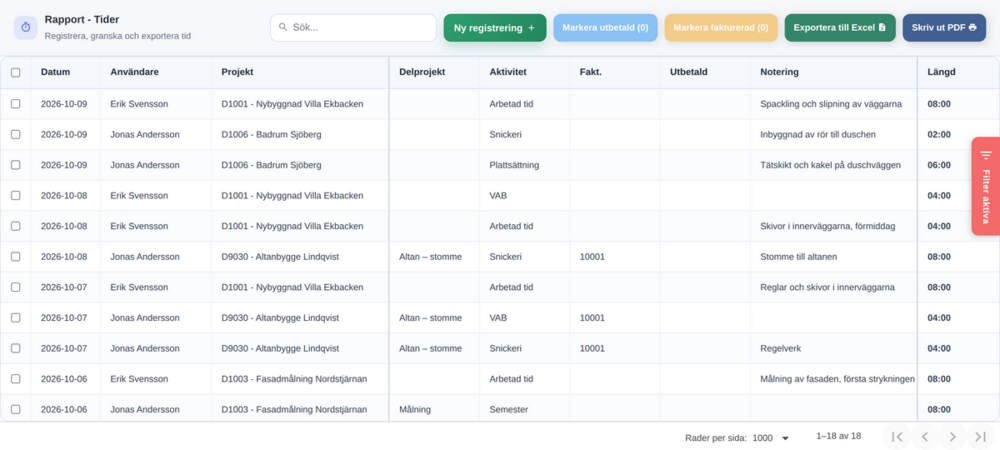Click the magnifier icon in the search box

click(283, 27)
